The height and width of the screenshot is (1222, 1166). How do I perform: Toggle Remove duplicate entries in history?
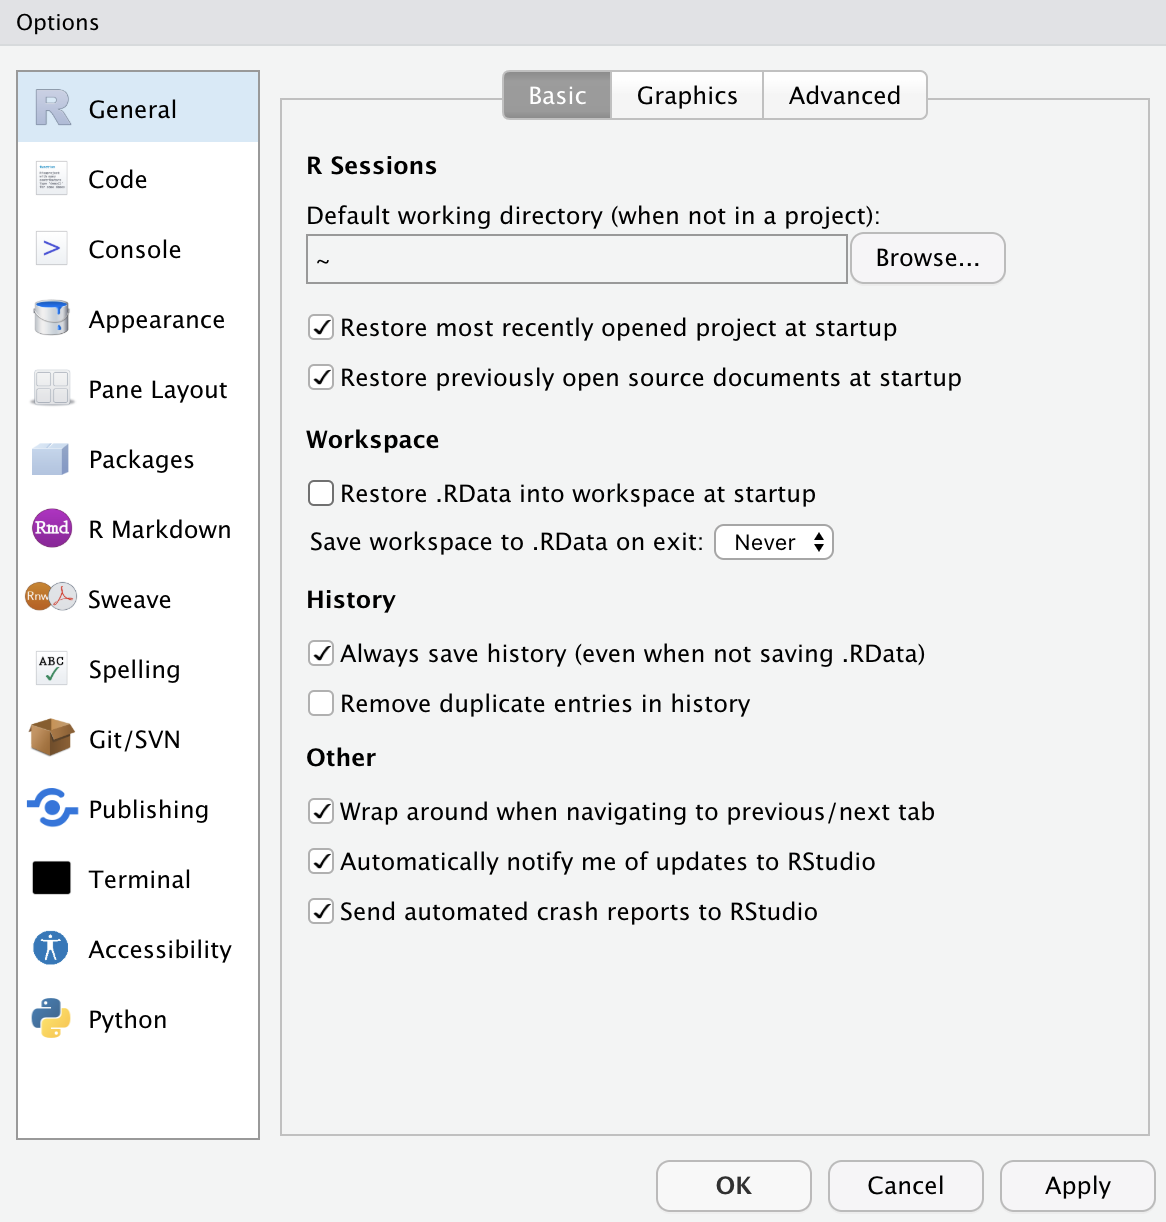(321, 704)
